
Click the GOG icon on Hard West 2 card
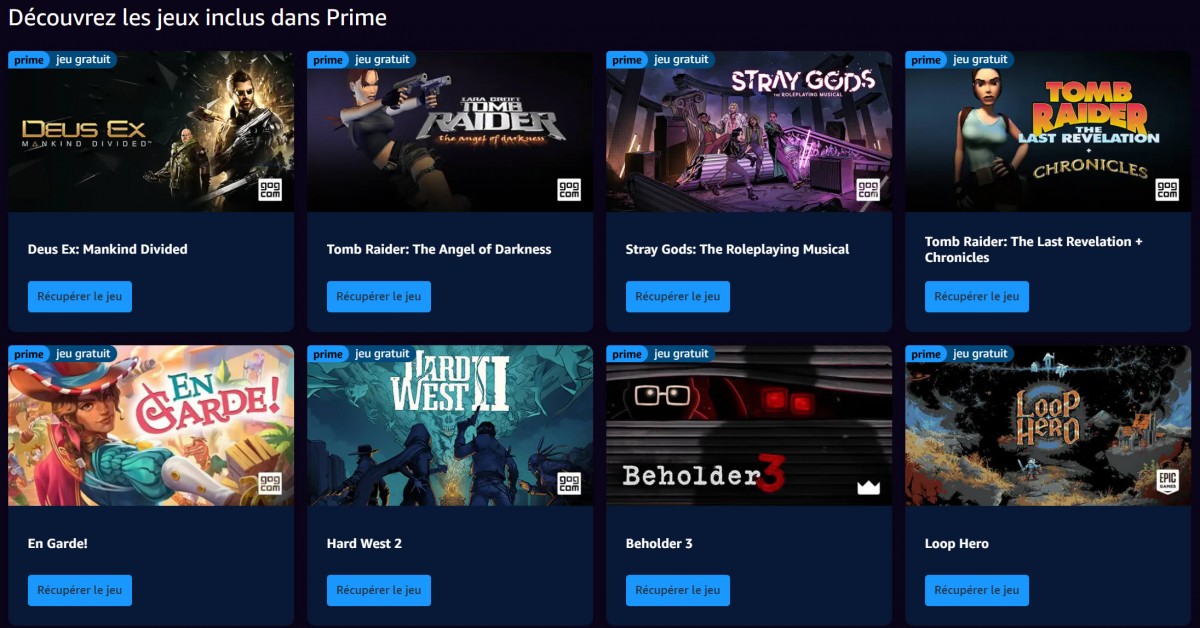pyautogui.click(x=569, y=483)
